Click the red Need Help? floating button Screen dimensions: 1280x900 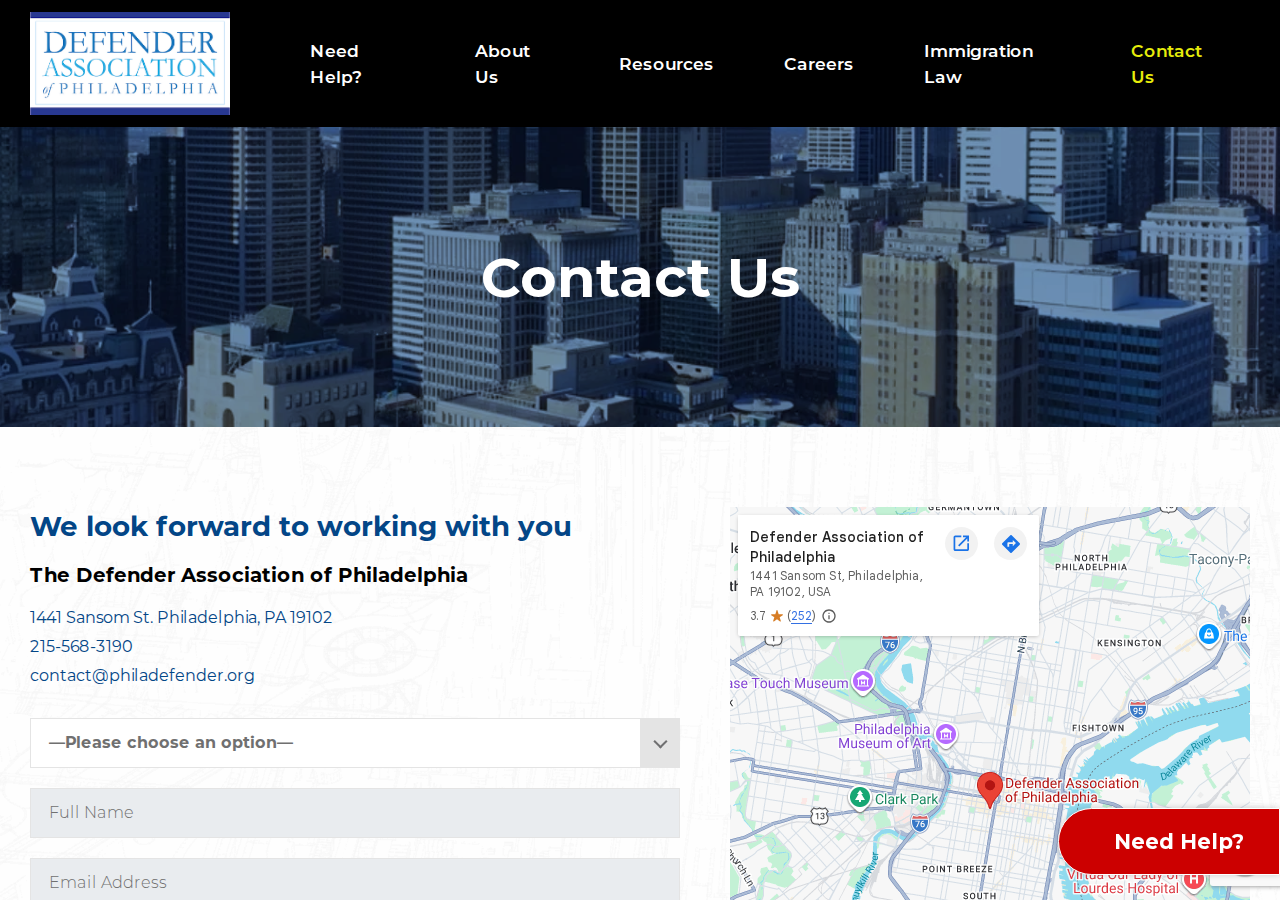[x=1170, y=841]
